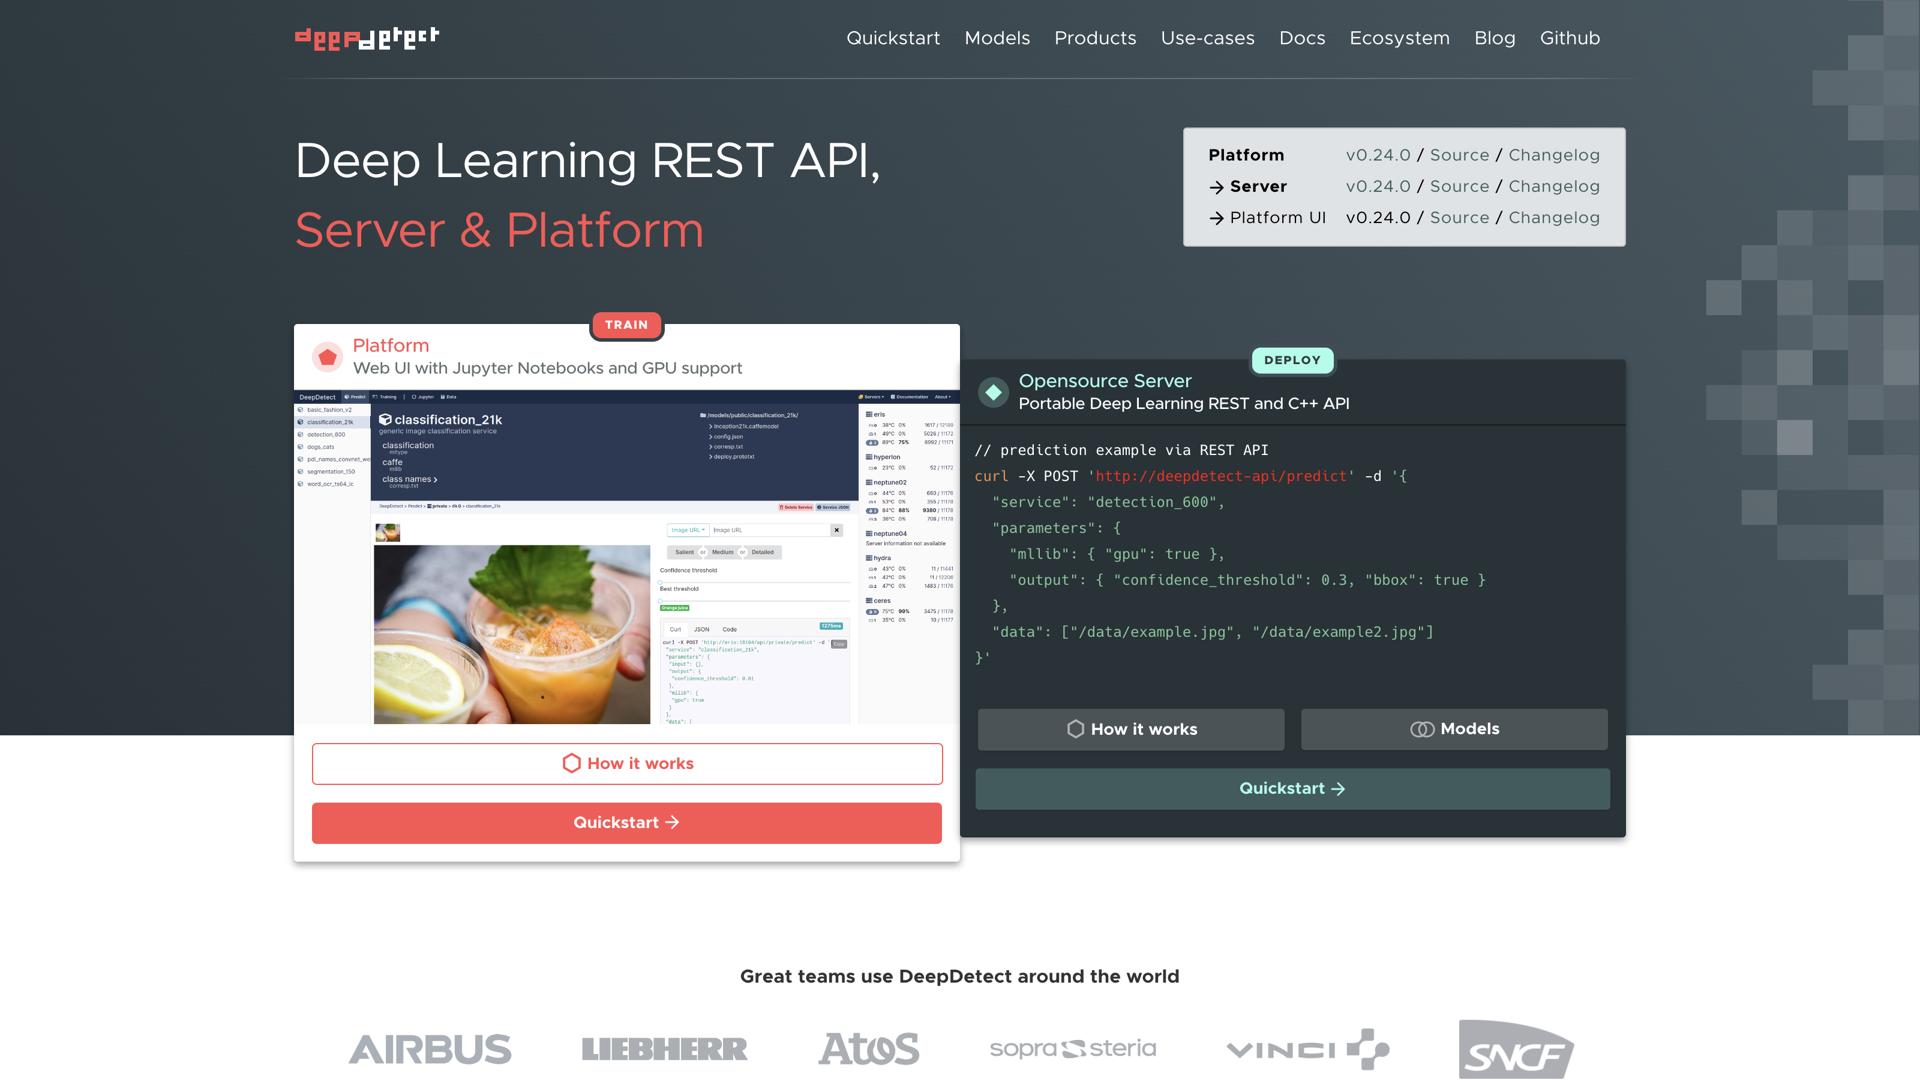1920x1080 pixels.
Task: Click the Atos logo
Action: (x=868, y=1049)
